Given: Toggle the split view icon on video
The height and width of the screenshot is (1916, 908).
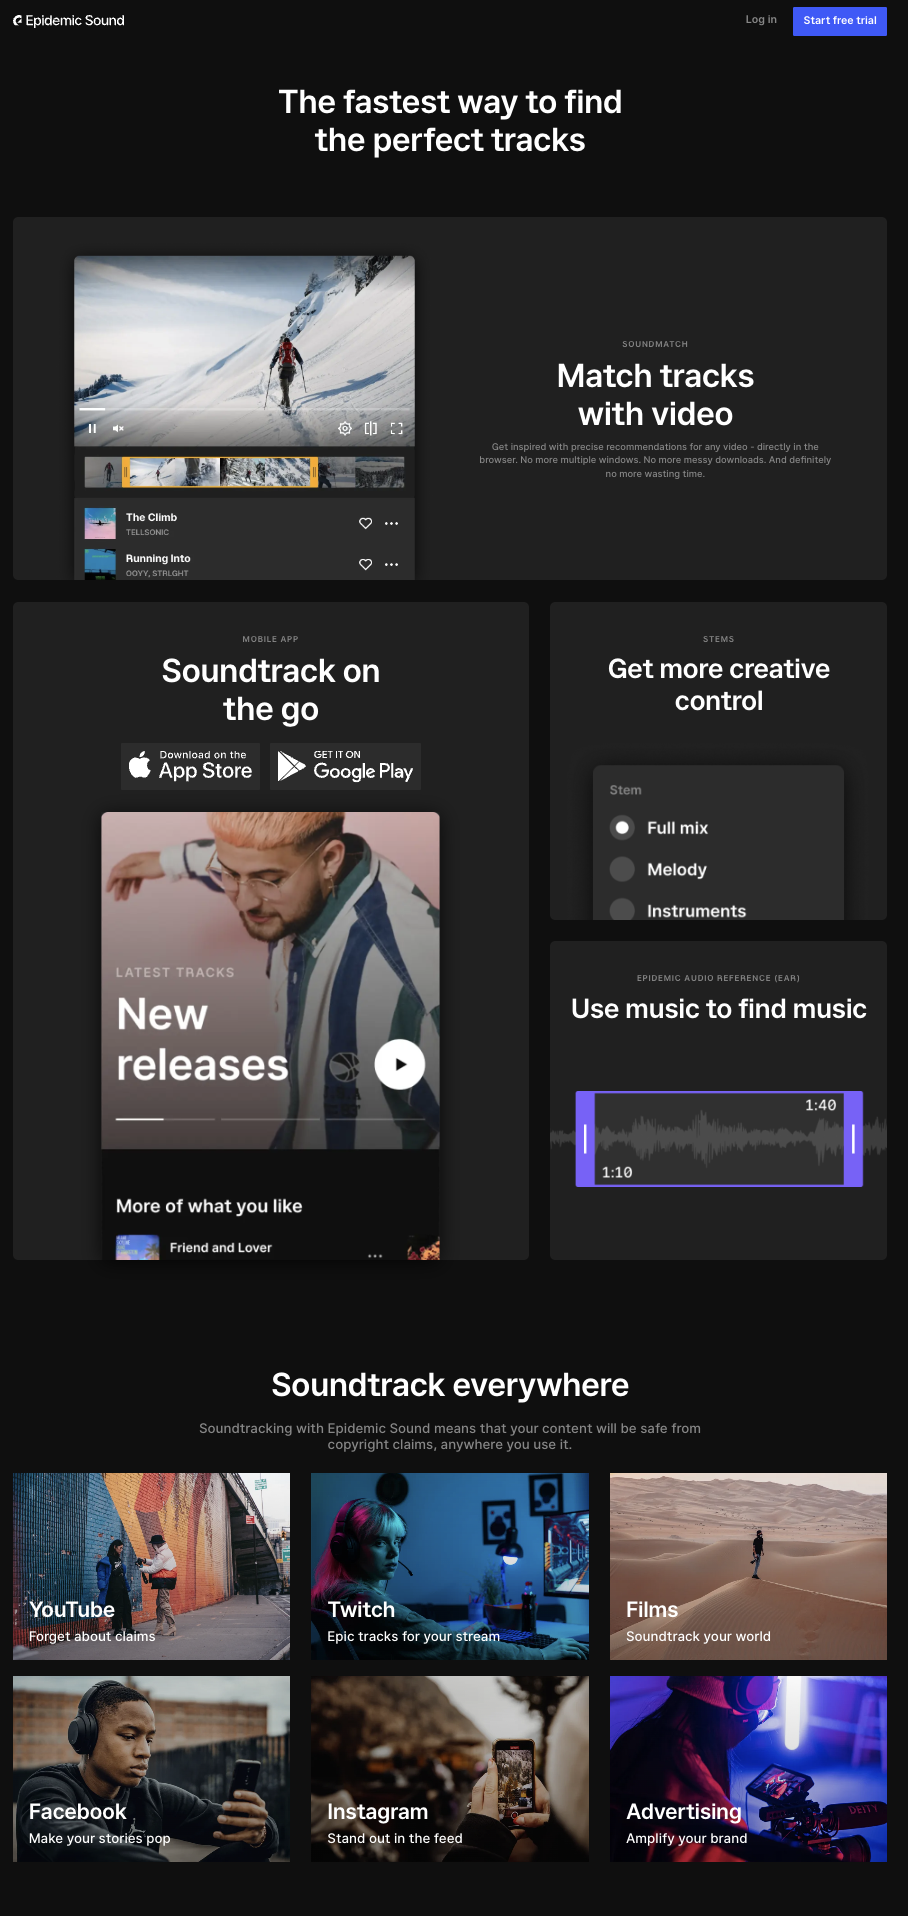Looking at the screenshot, I should click(x=371, y=428).
